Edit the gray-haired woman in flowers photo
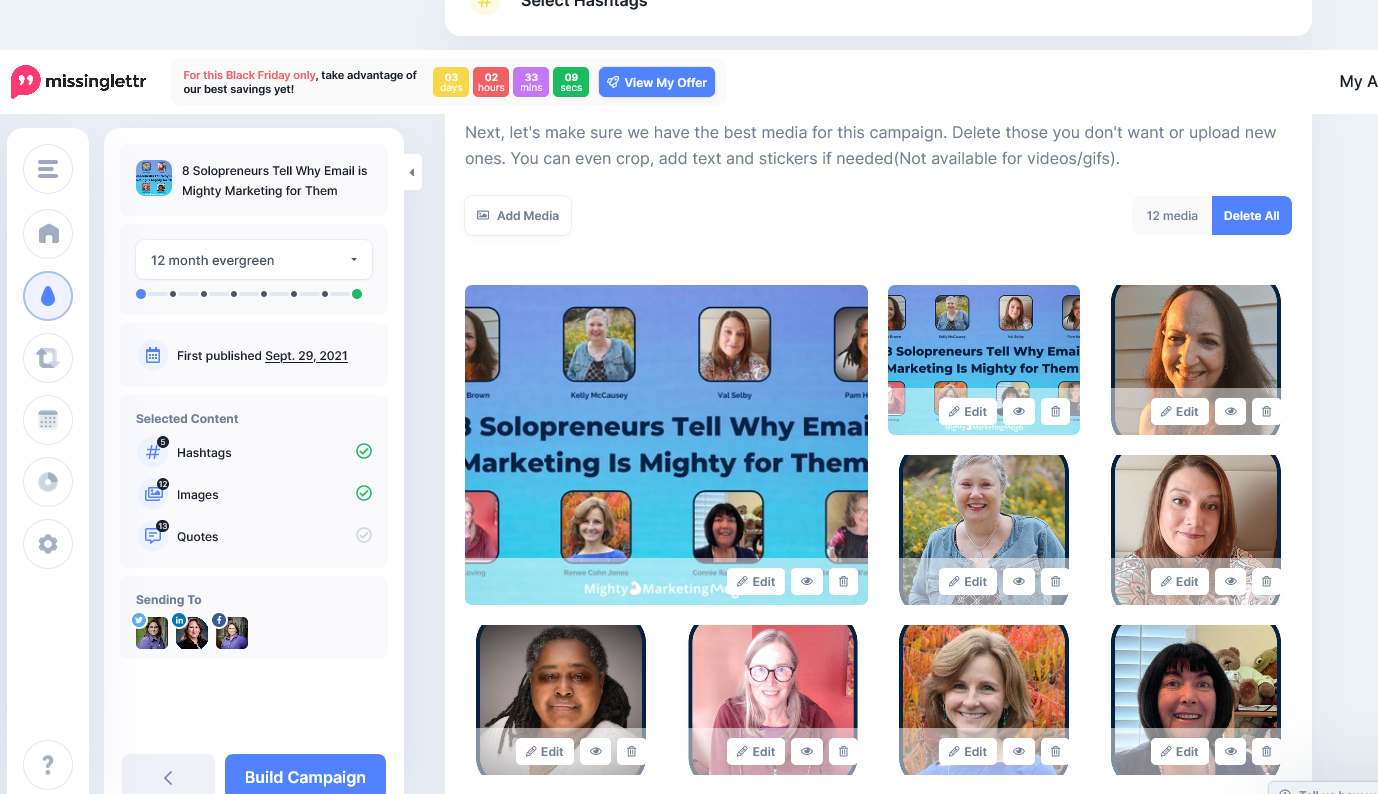The height and width of the screenshot is (794, 1378). tap(968, 582)
